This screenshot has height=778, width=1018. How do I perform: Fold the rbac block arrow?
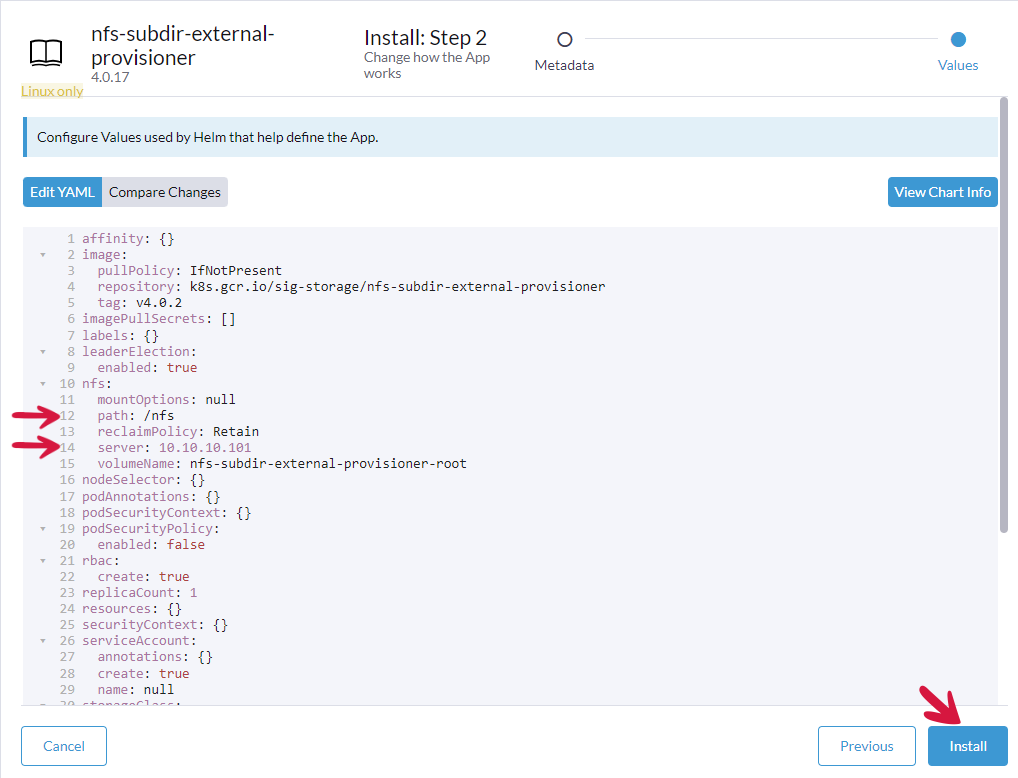(x=42, y=561)
